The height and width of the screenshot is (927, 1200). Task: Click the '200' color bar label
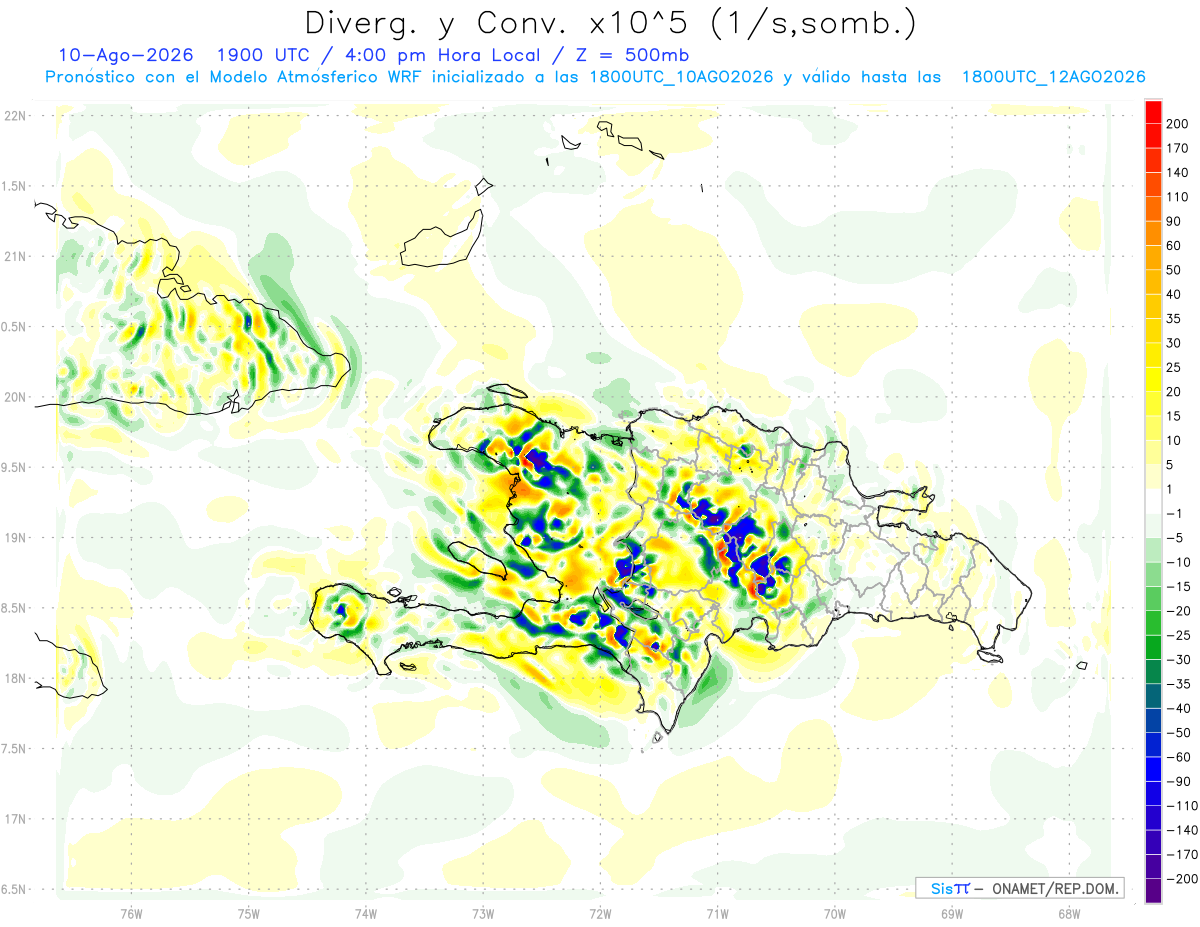[1177, 123]
